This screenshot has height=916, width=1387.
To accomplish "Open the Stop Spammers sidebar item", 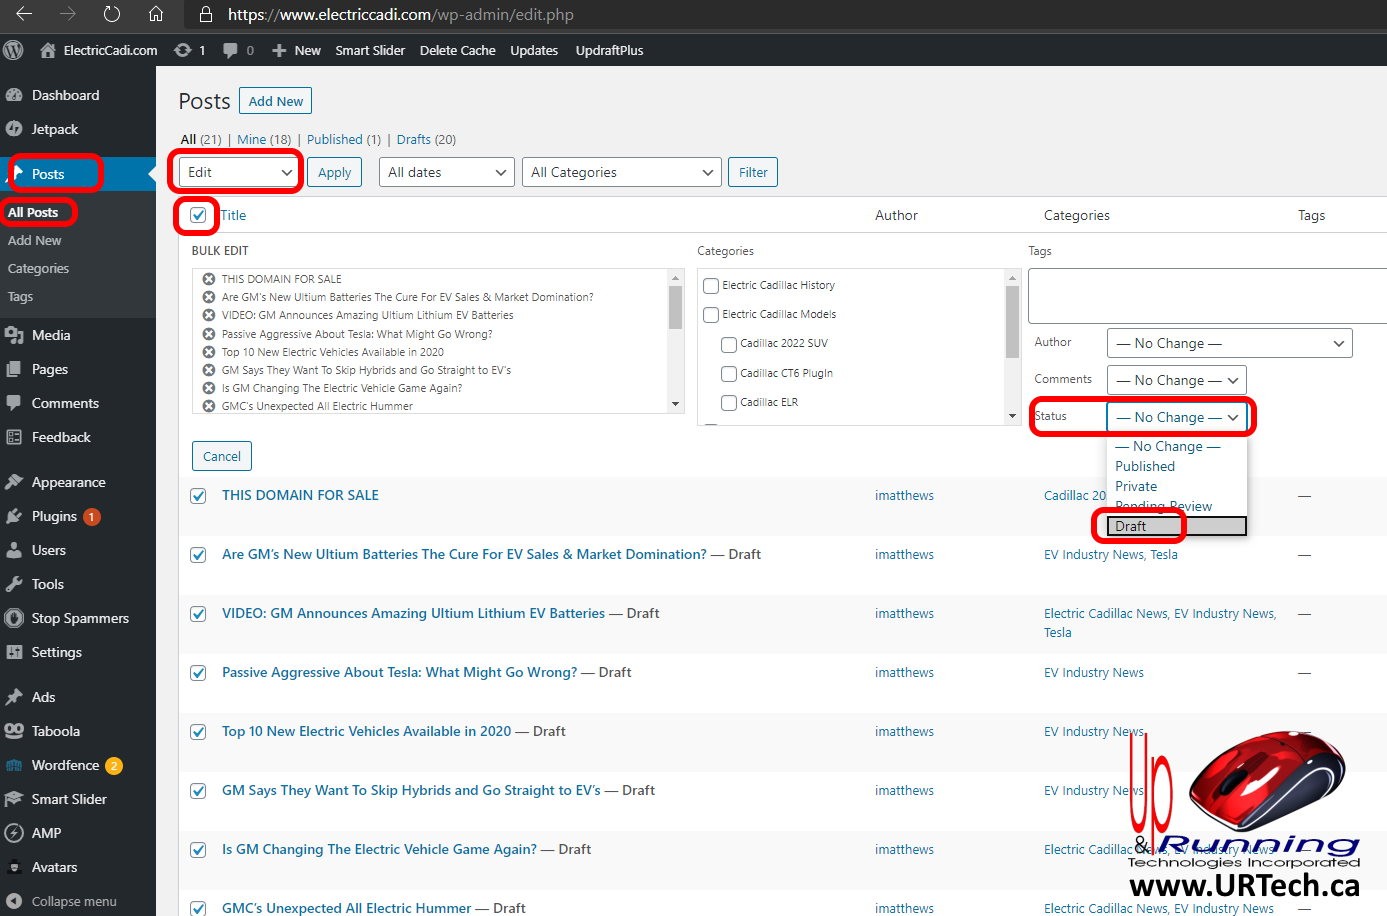I will (80, 618).
